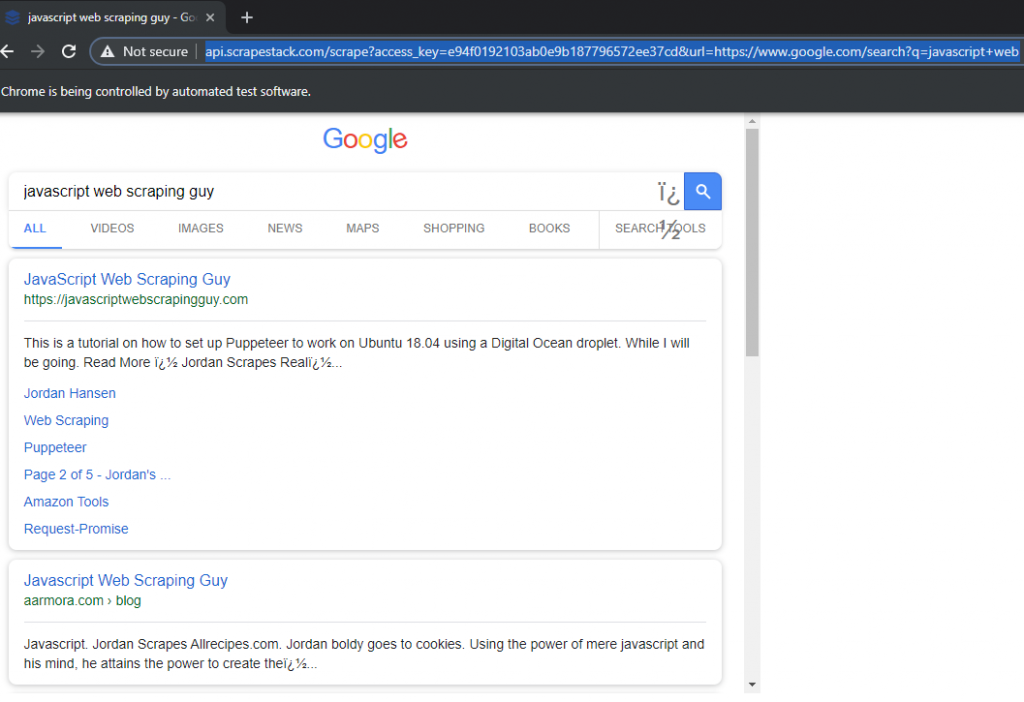Click the browser forward arrow
Viewport: 1024px width, 702px height.
coord(38,52)
